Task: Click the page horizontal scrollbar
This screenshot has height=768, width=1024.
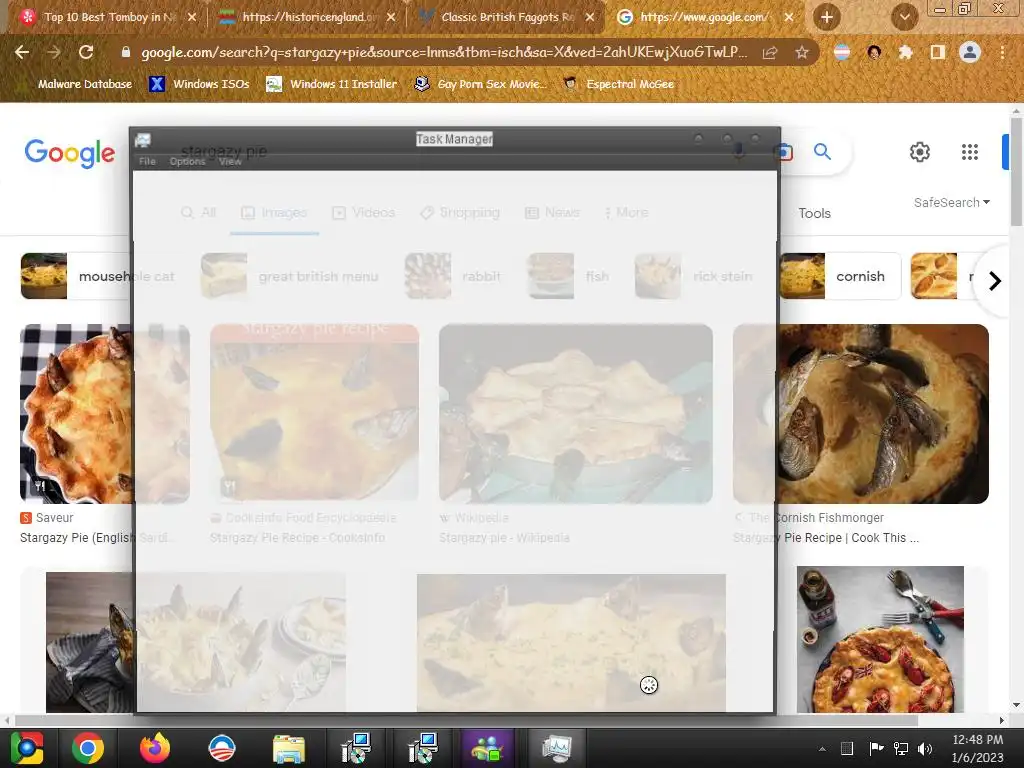Action: coord(466,720)
